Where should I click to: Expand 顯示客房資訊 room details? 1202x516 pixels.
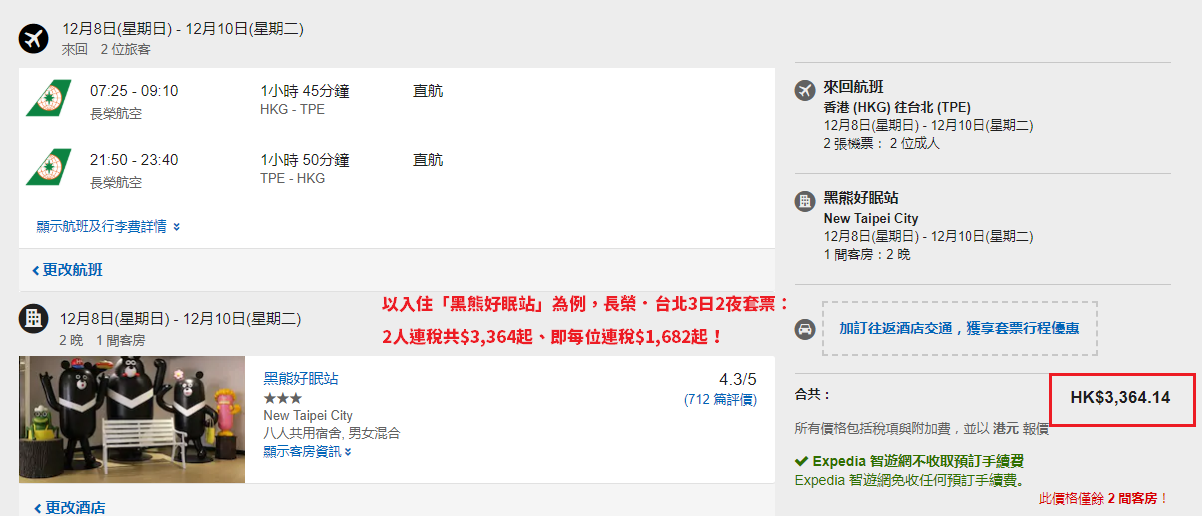coord(308,452)
